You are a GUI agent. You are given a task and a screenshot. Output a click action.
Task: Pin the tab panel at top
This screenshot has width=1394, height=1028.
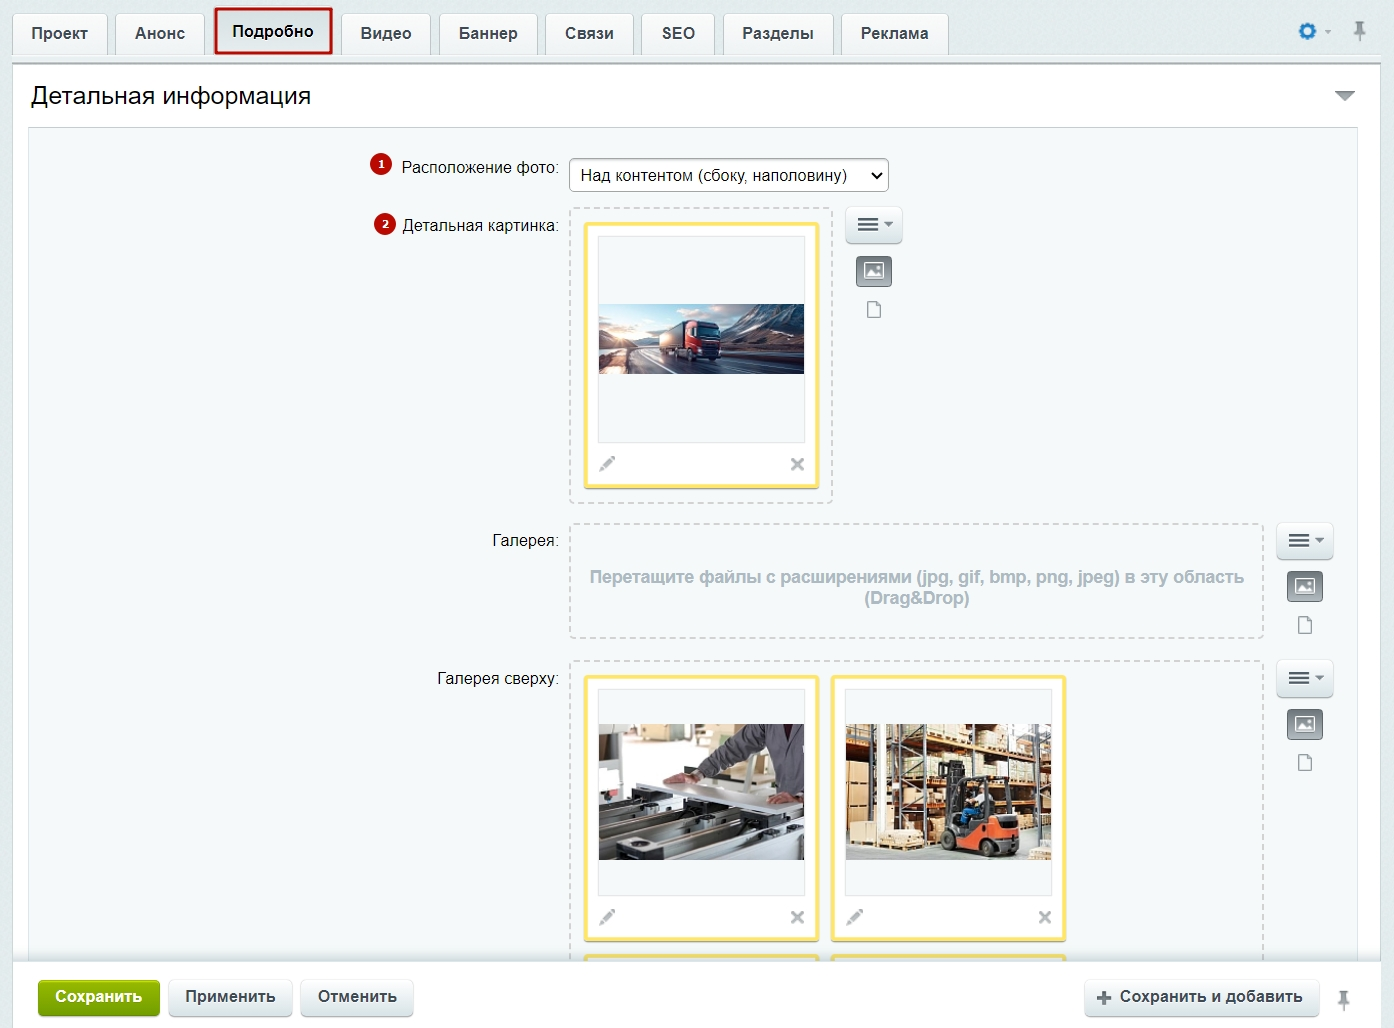pyautogui.click(x=1359, y=31)
